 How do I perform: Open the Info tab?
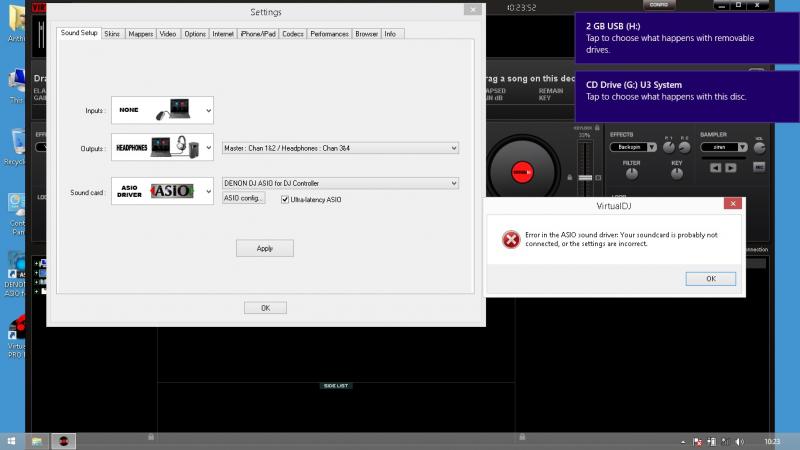pos(390,34)
